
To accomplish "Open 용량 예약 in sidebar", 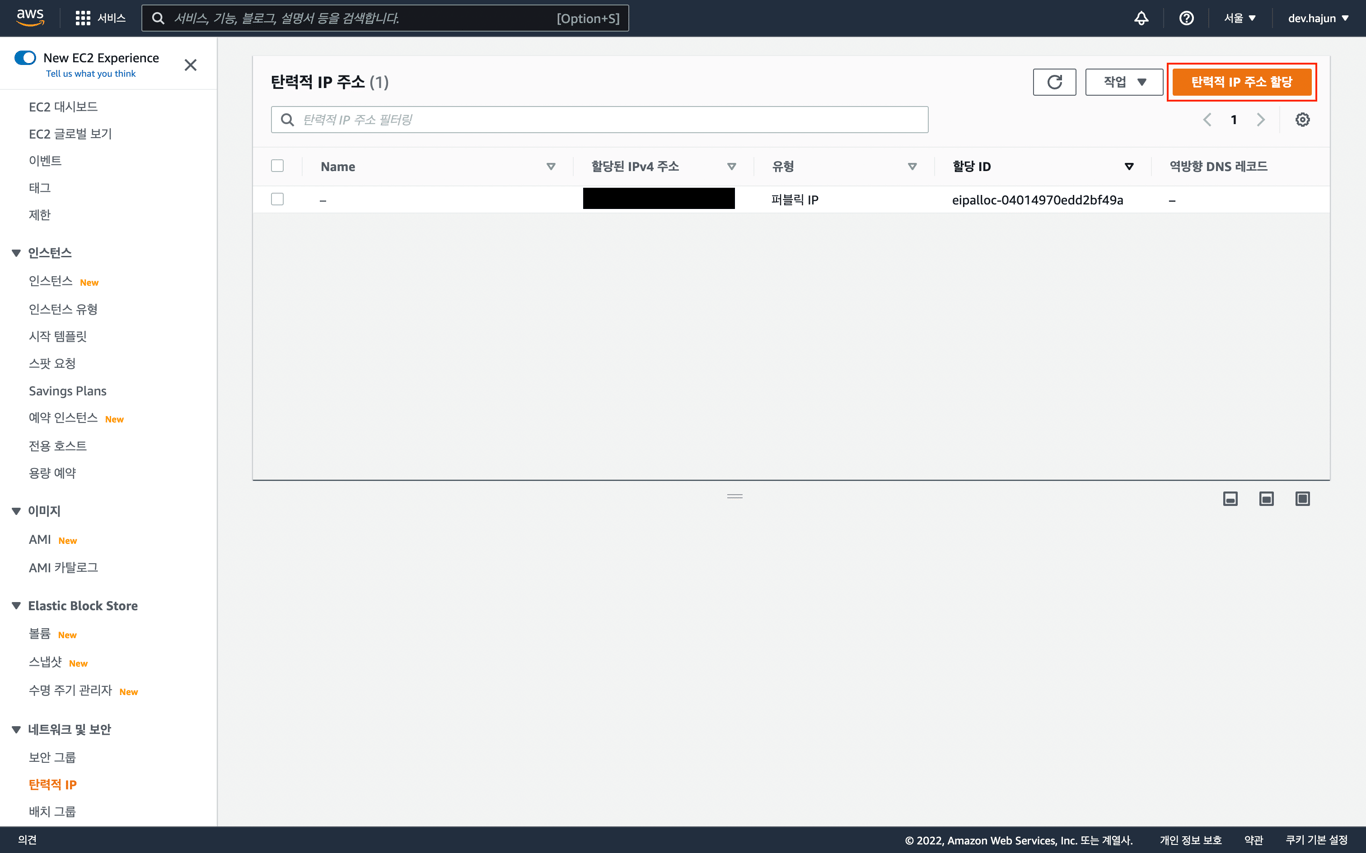I will coord(52,472).
